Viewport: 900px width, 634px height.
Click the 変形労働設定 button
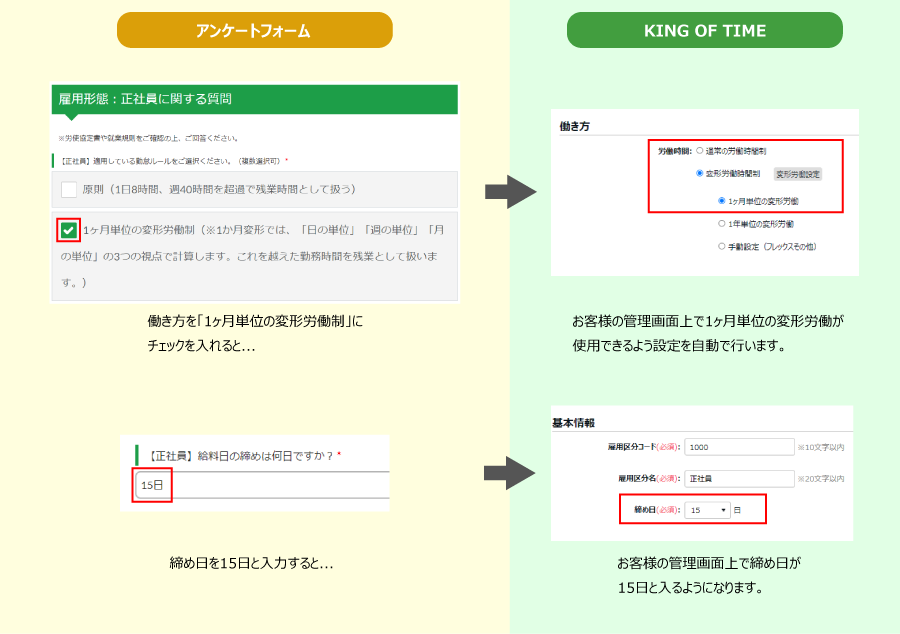[x=798, y=174]
